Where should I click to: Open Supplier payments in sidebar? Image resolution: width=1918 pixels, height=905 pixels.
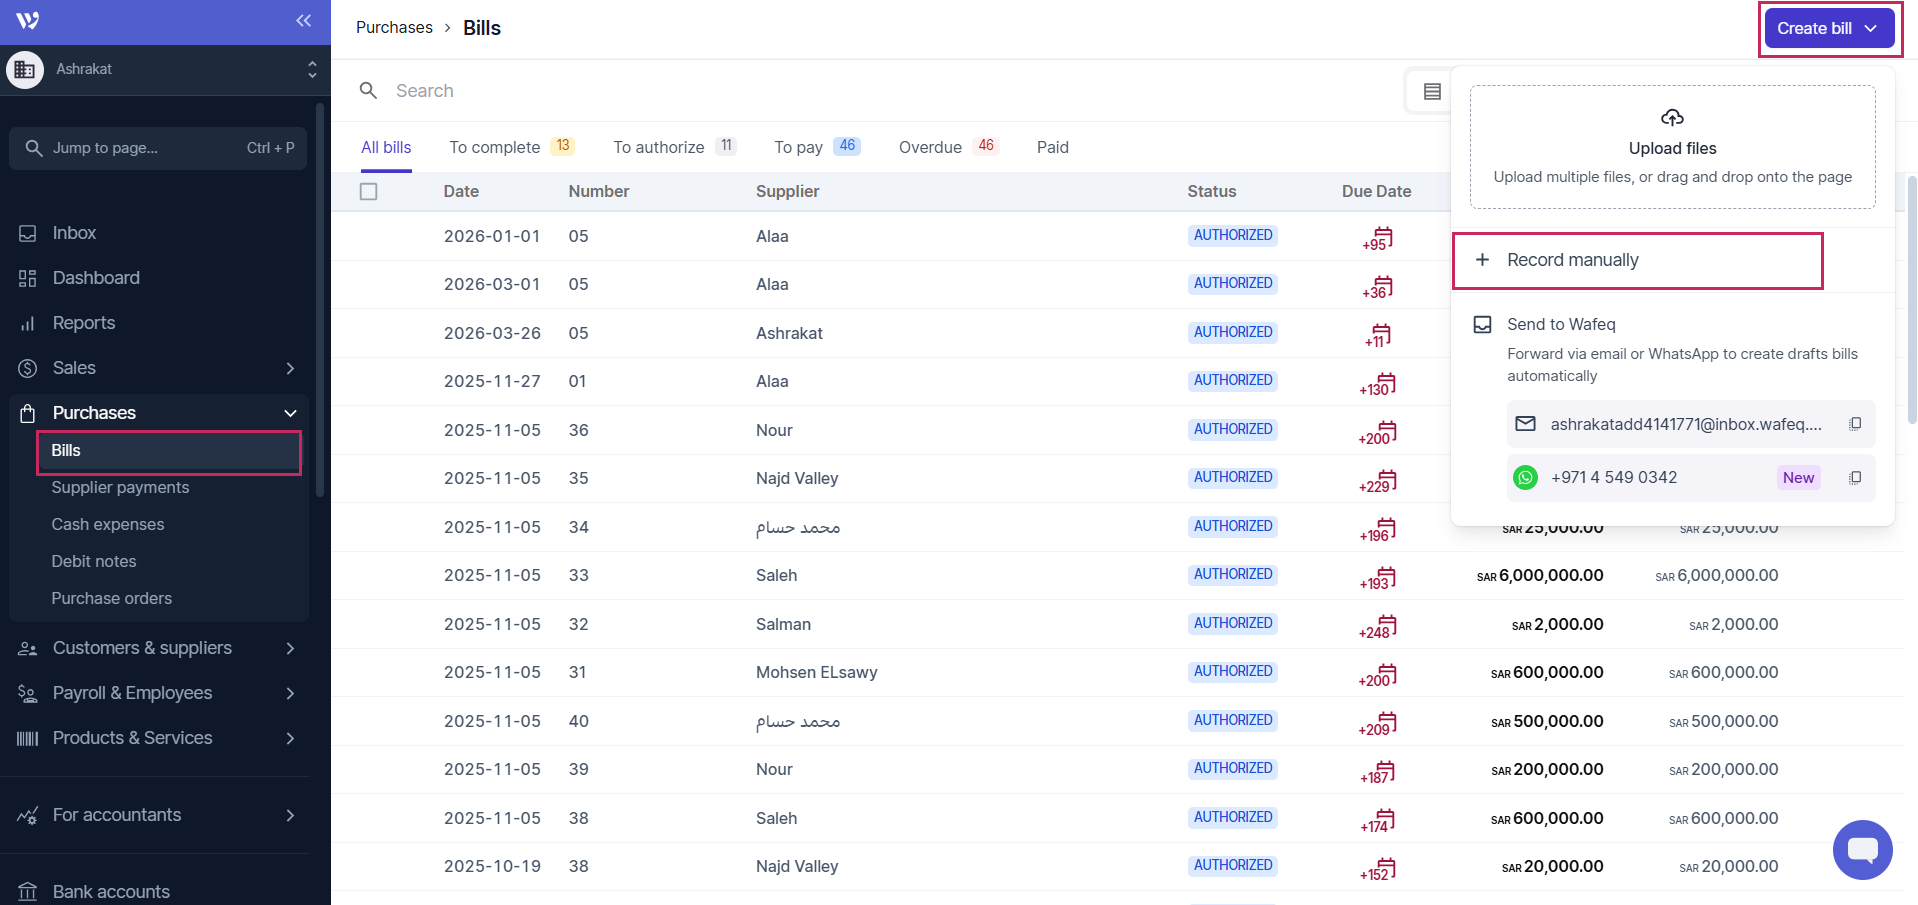pos(120,487)
